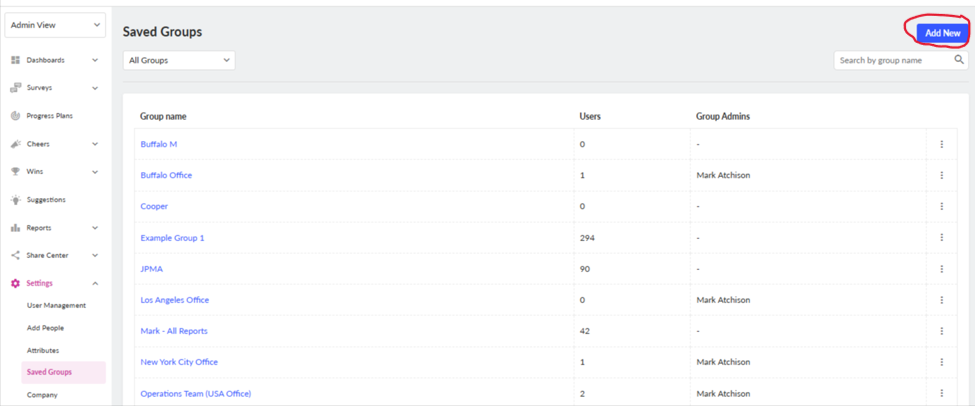Viewport: 975px width, 406px height.
Task: Click the Progress Plans pie icon
Action: pos(16,116)
